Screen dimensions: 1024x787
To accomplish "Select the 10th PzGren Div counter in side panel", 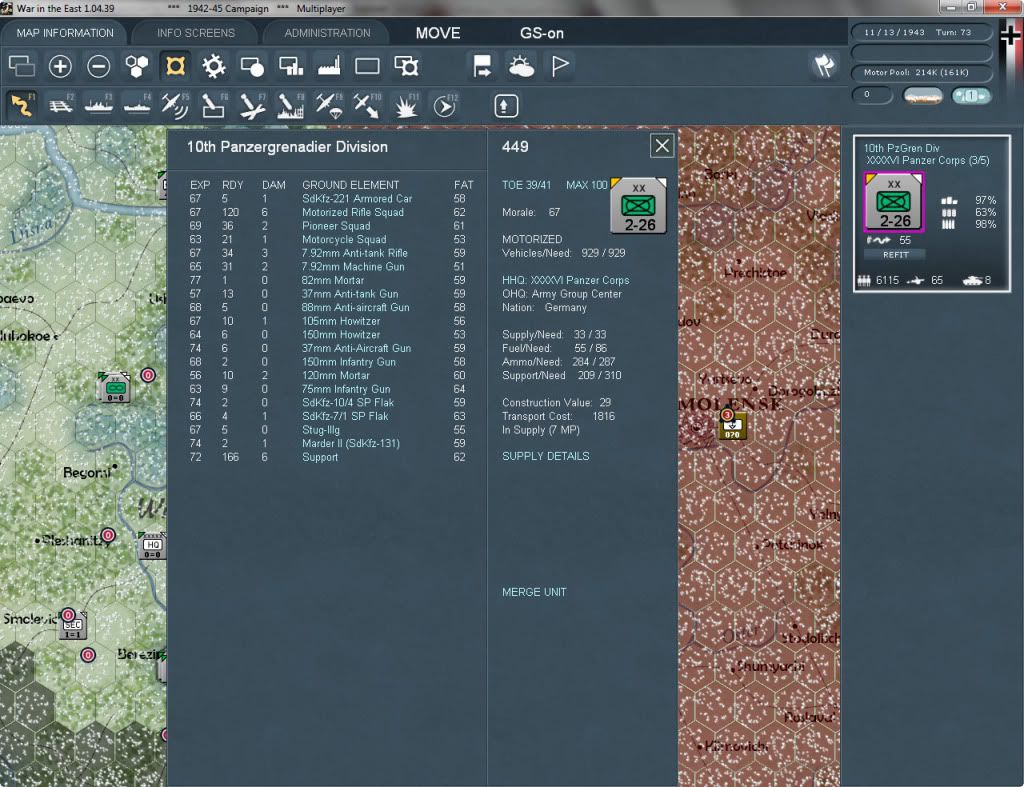I will [x=894, y=202].
